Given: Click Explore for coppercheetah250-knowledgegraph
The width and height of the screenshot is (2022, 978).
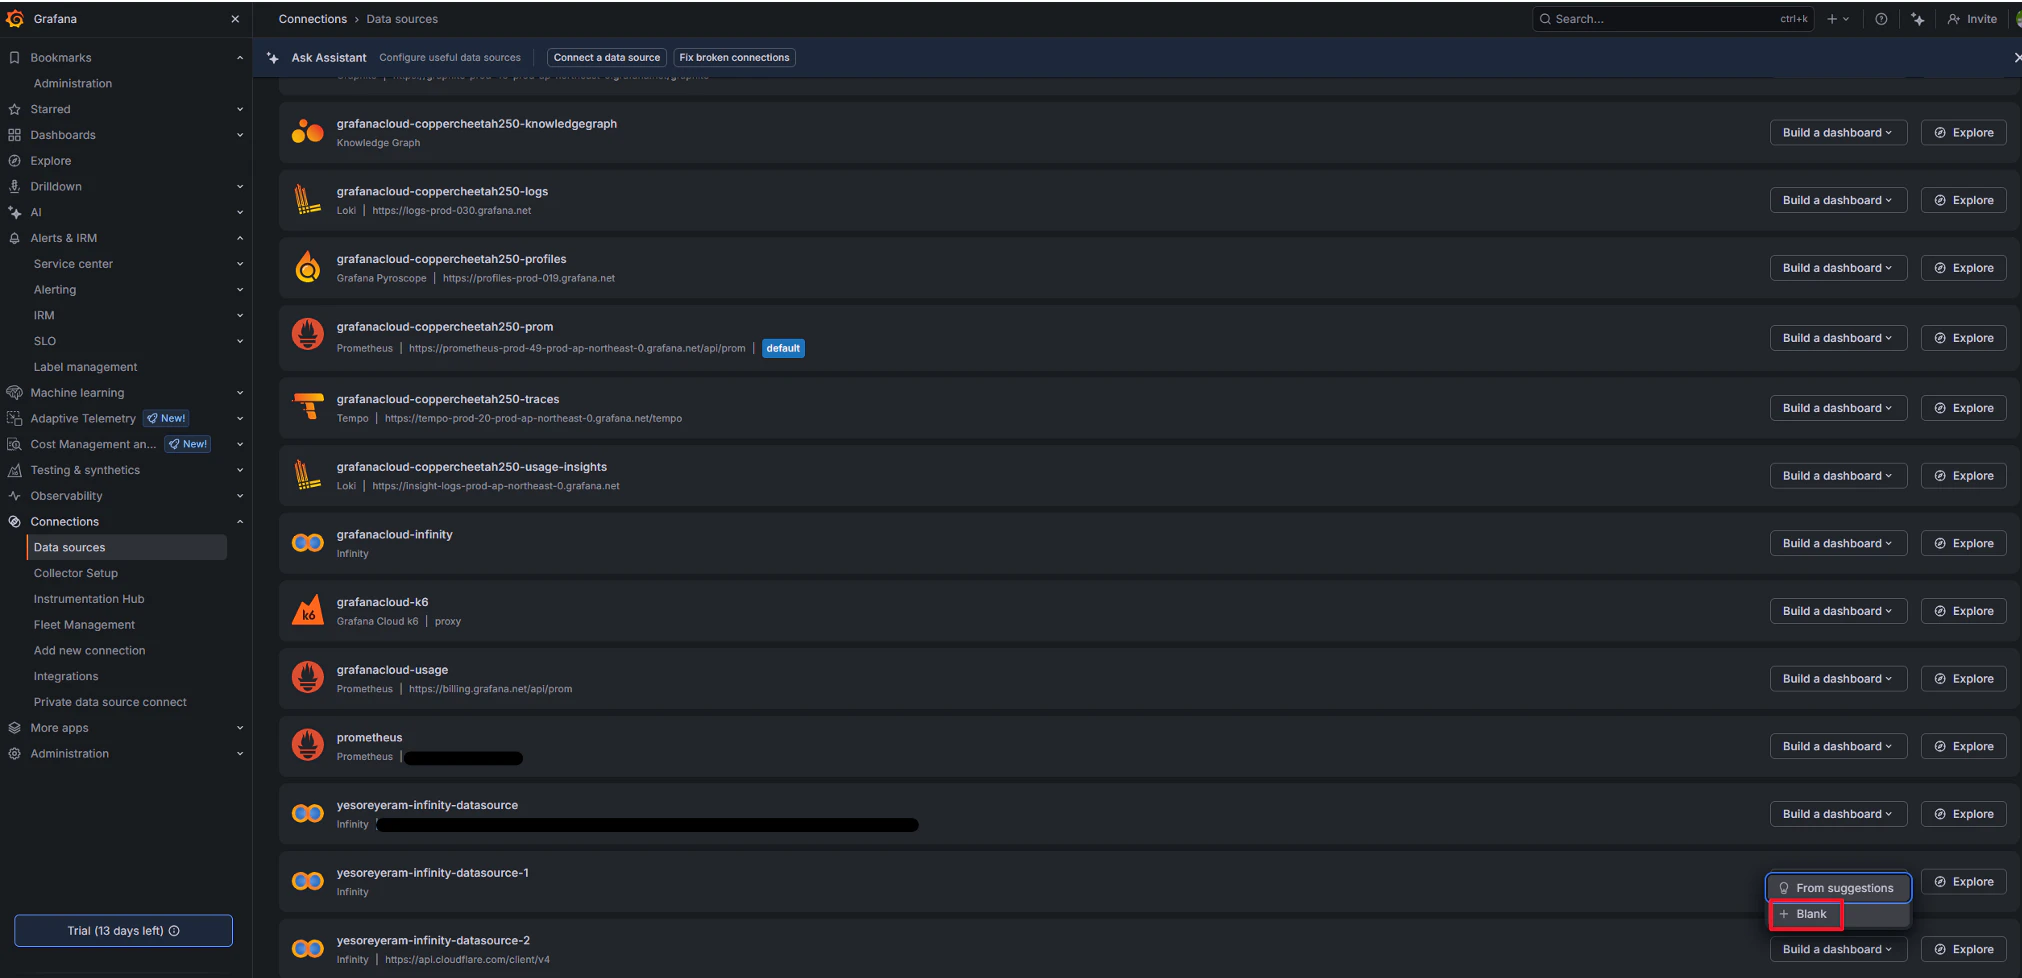Looking at the screenshot, I should [1963, 132].
